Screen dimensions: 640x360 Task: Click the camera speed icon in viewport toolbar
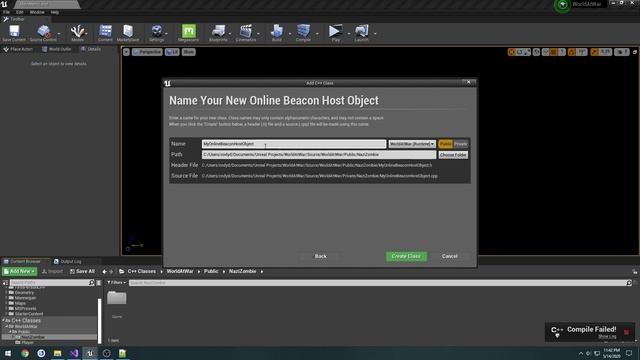pyautogui.click(x=622, y=52)
